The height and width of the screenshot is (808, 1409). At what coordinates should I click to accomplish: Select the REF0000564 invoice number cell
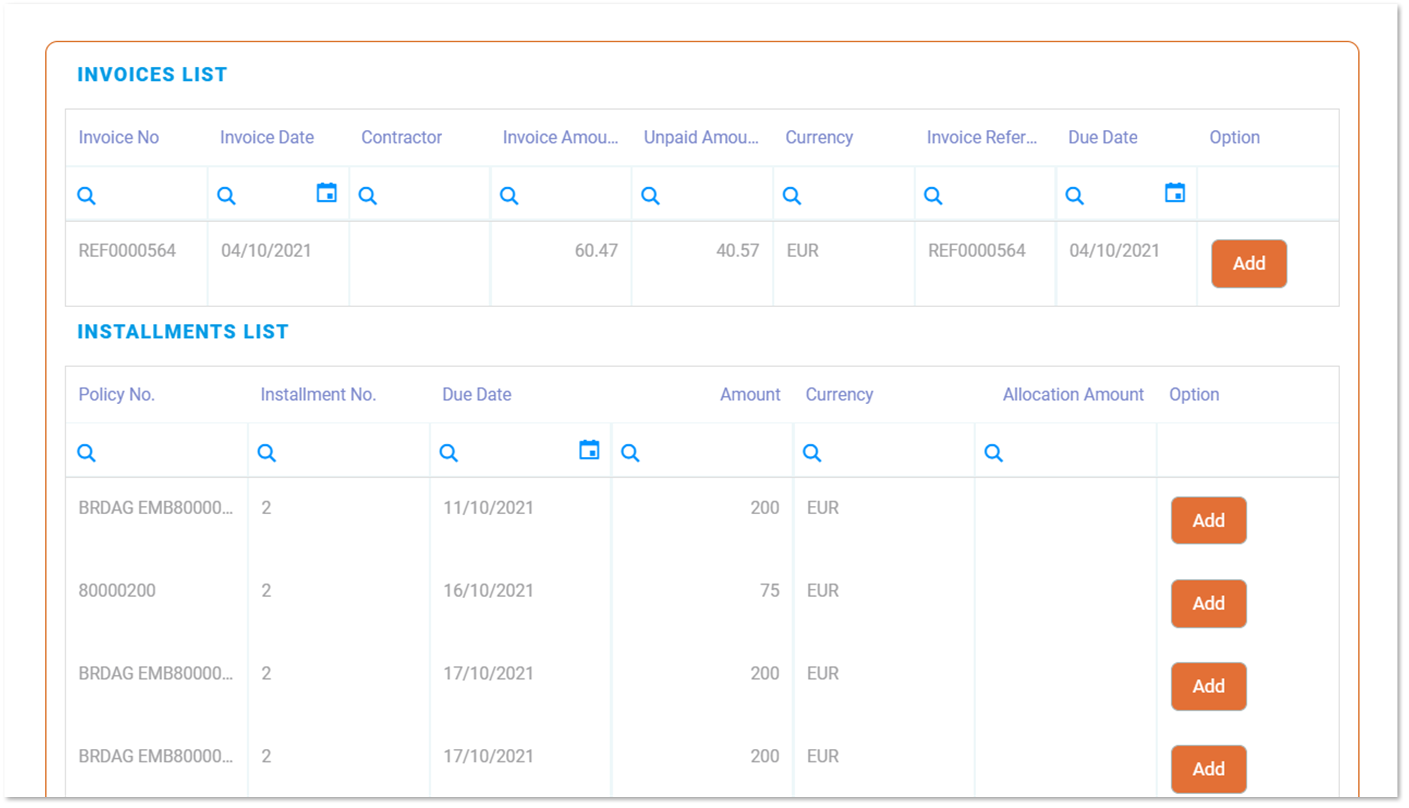point(127,251)
